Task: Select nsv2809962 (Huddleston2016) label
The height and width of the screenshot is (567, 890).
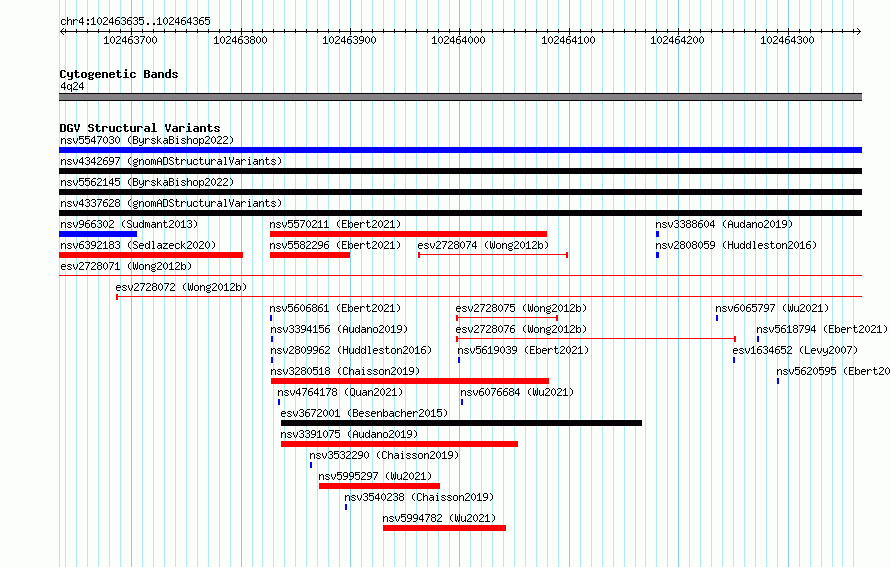Action: [x=351, y=350]
